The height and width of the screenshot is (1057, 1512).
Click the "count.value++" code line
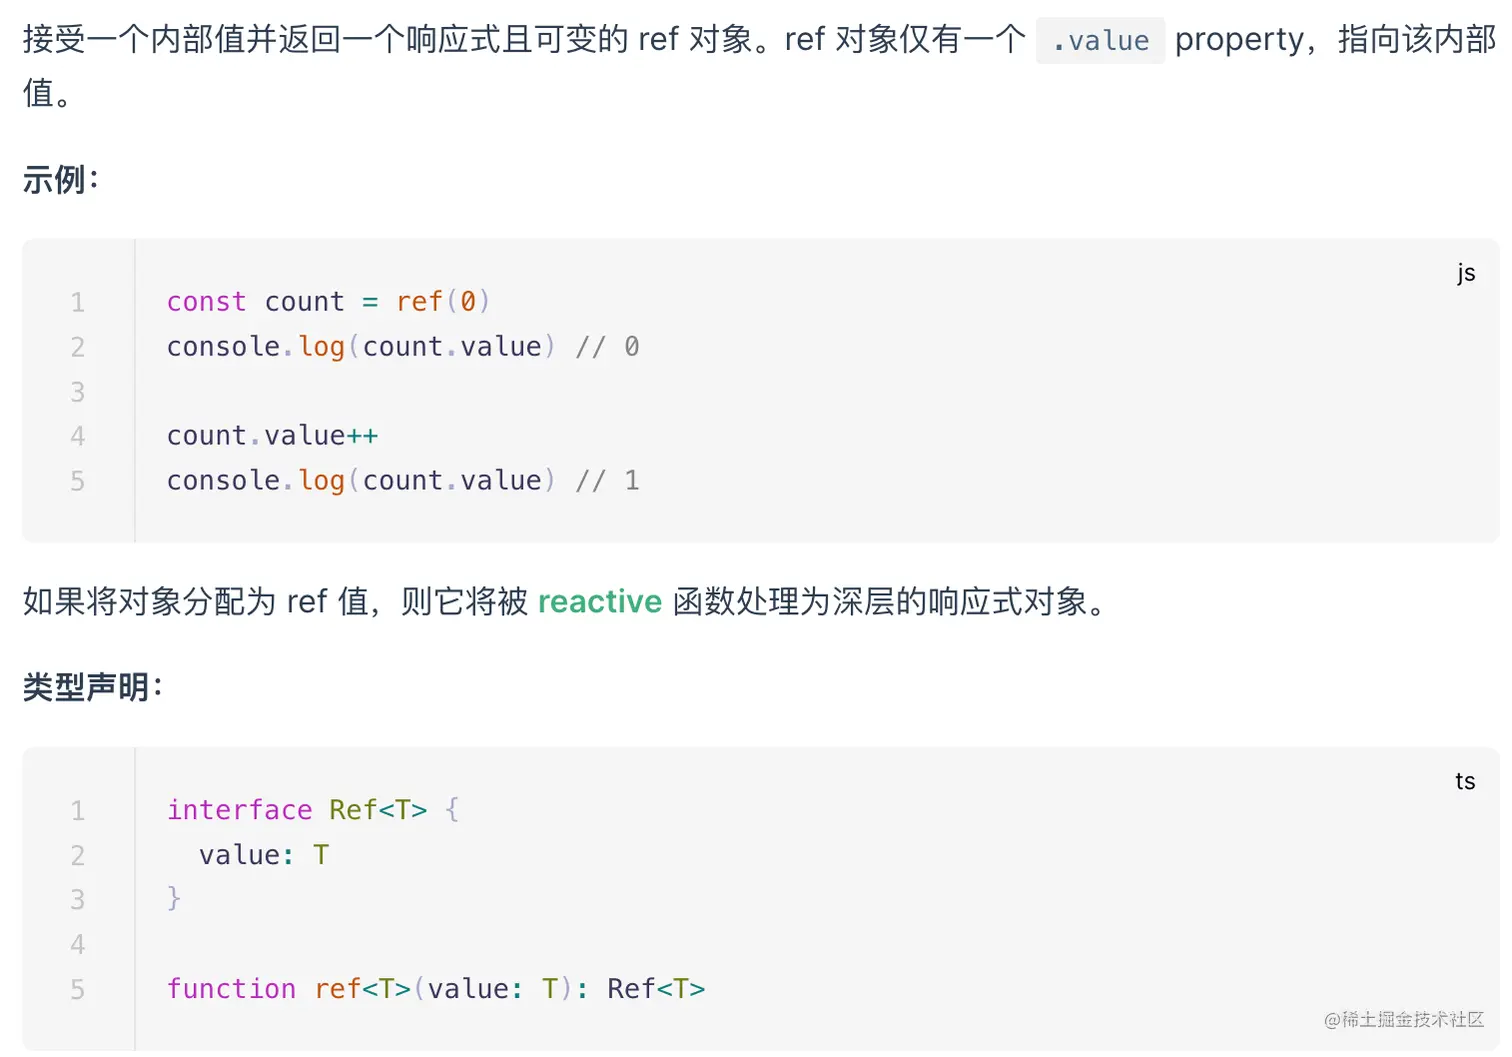pos(272,436)
